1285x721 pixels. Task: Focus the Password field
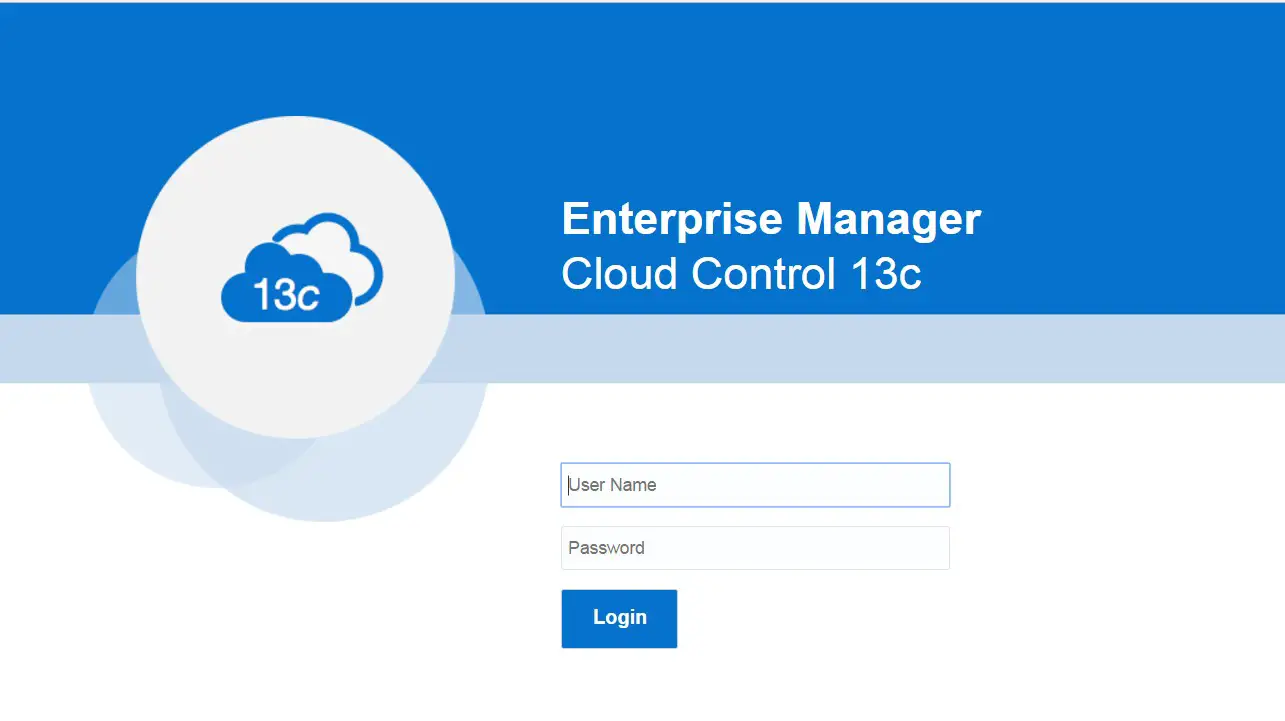pos(755,548)
